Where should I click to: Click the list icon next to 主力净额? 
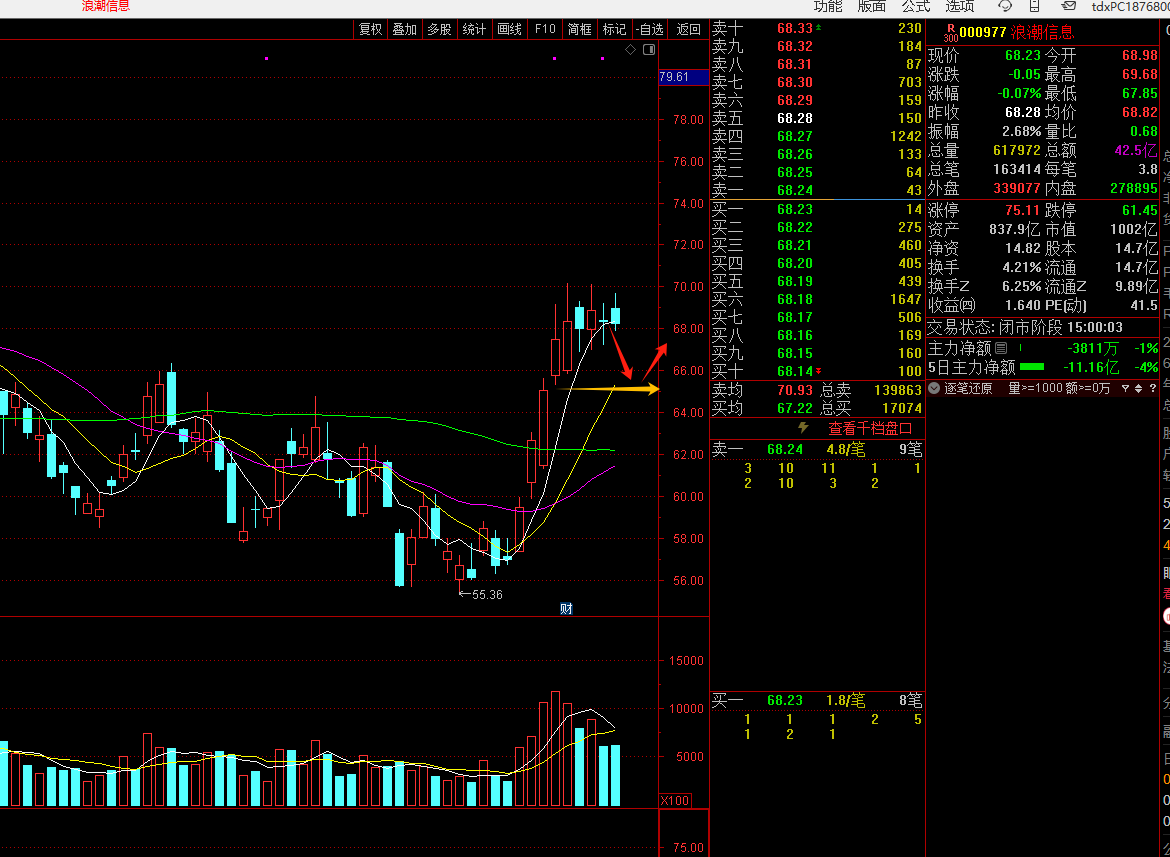[x=1001, y=348]
